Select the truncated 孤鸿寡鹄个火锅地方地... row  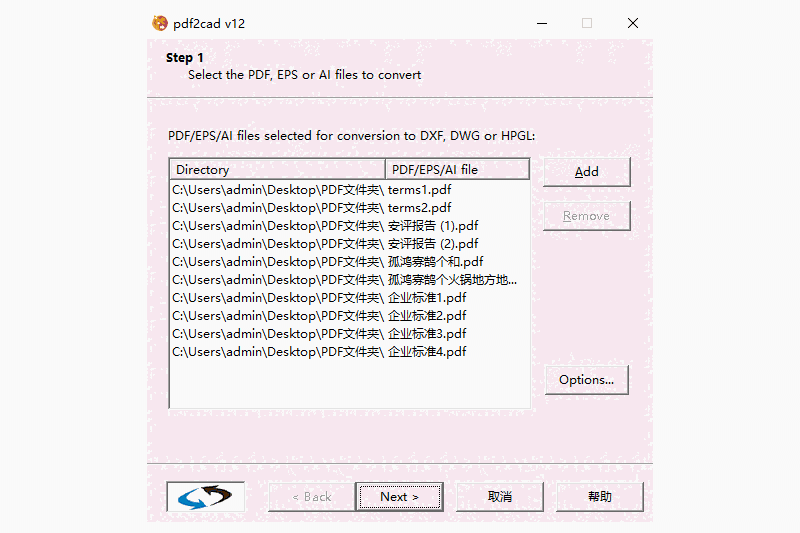[x=349, y=280]
